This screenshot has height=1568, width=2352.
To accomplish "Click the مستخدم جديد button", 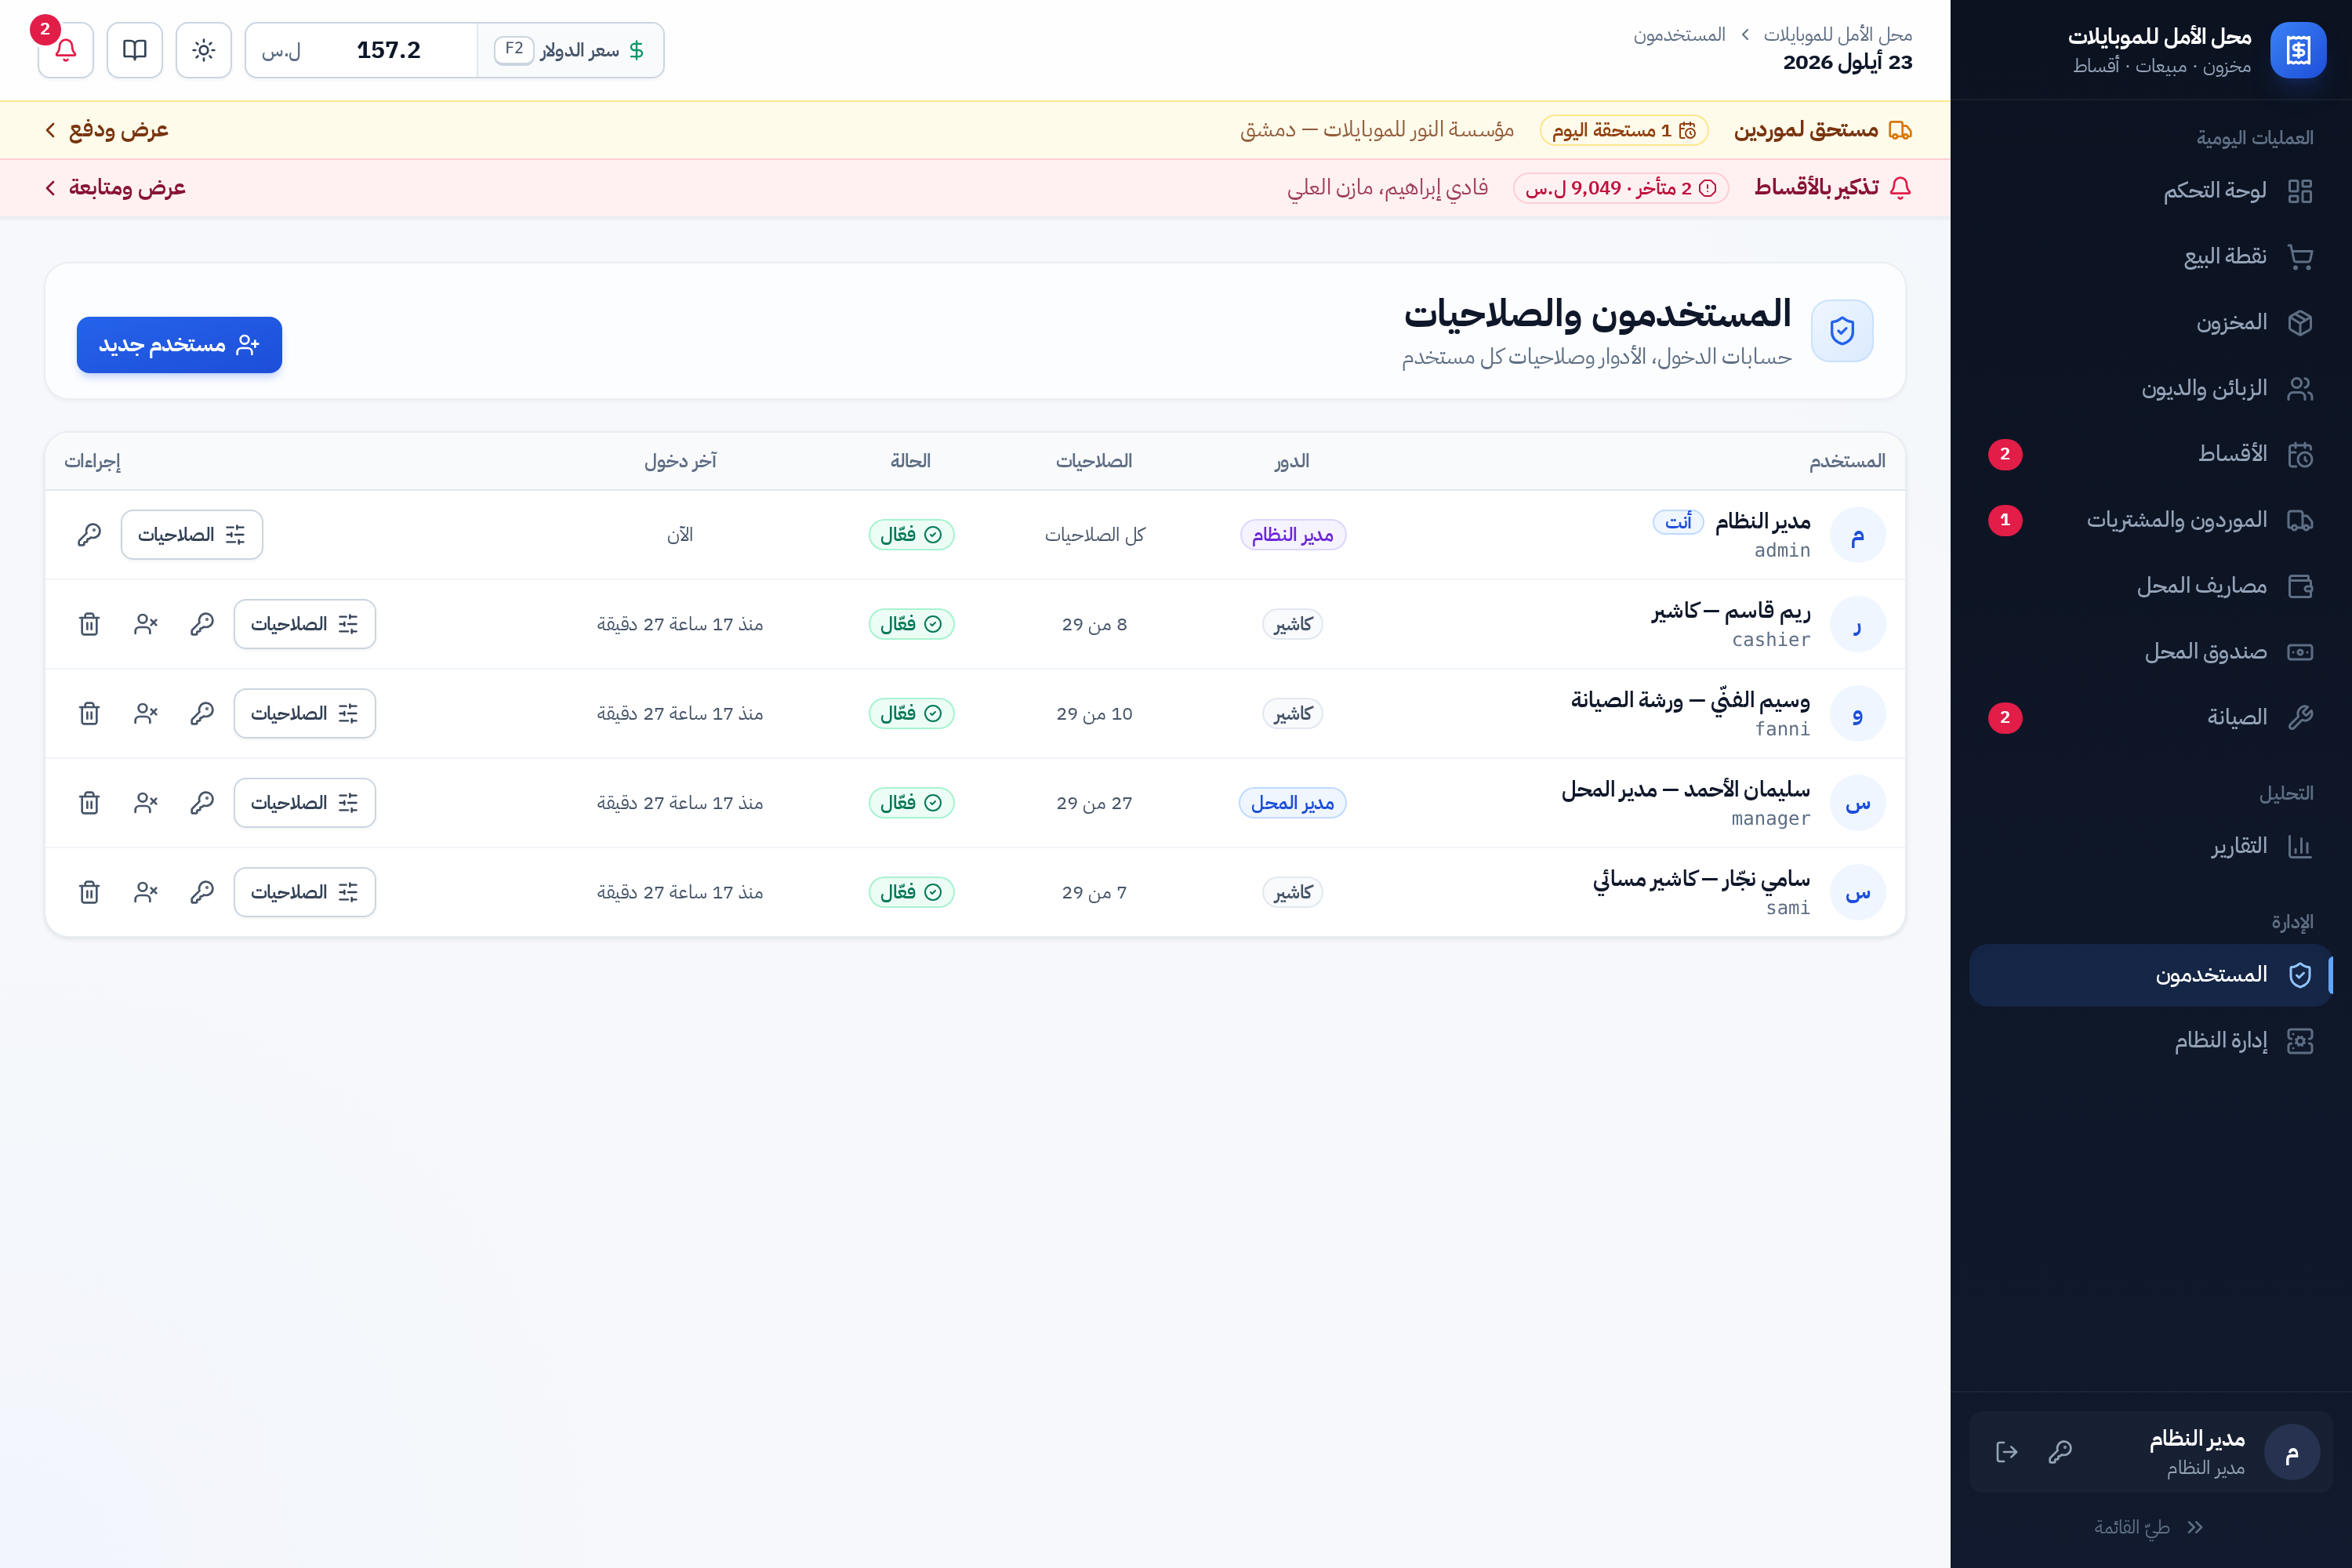I will click(179, 345).
